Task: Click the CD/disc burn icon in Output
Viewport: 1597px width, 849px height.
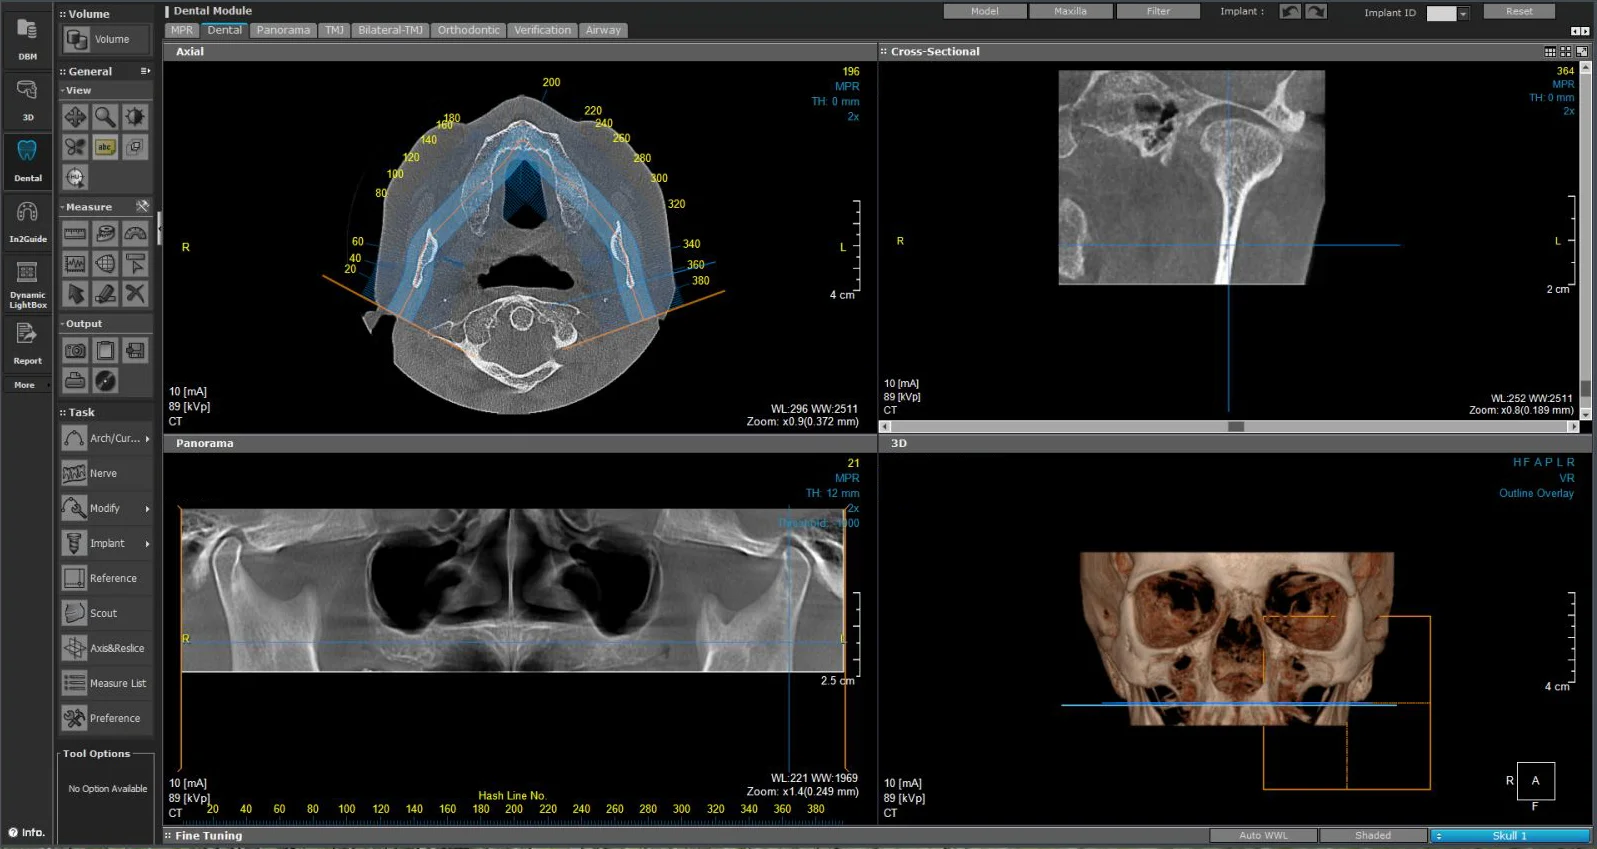Action: (105, 380)
